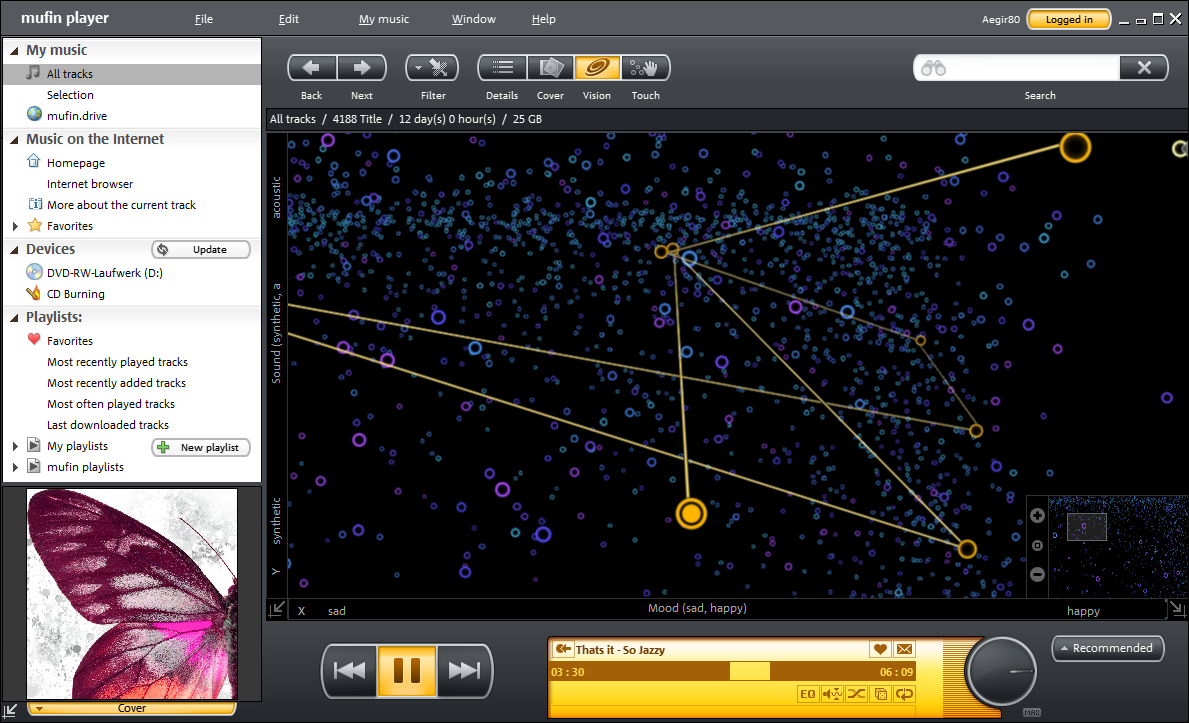Expand the My playlists tree item
The width and height of the screenshot is (1189, 723).
(15, 446)
